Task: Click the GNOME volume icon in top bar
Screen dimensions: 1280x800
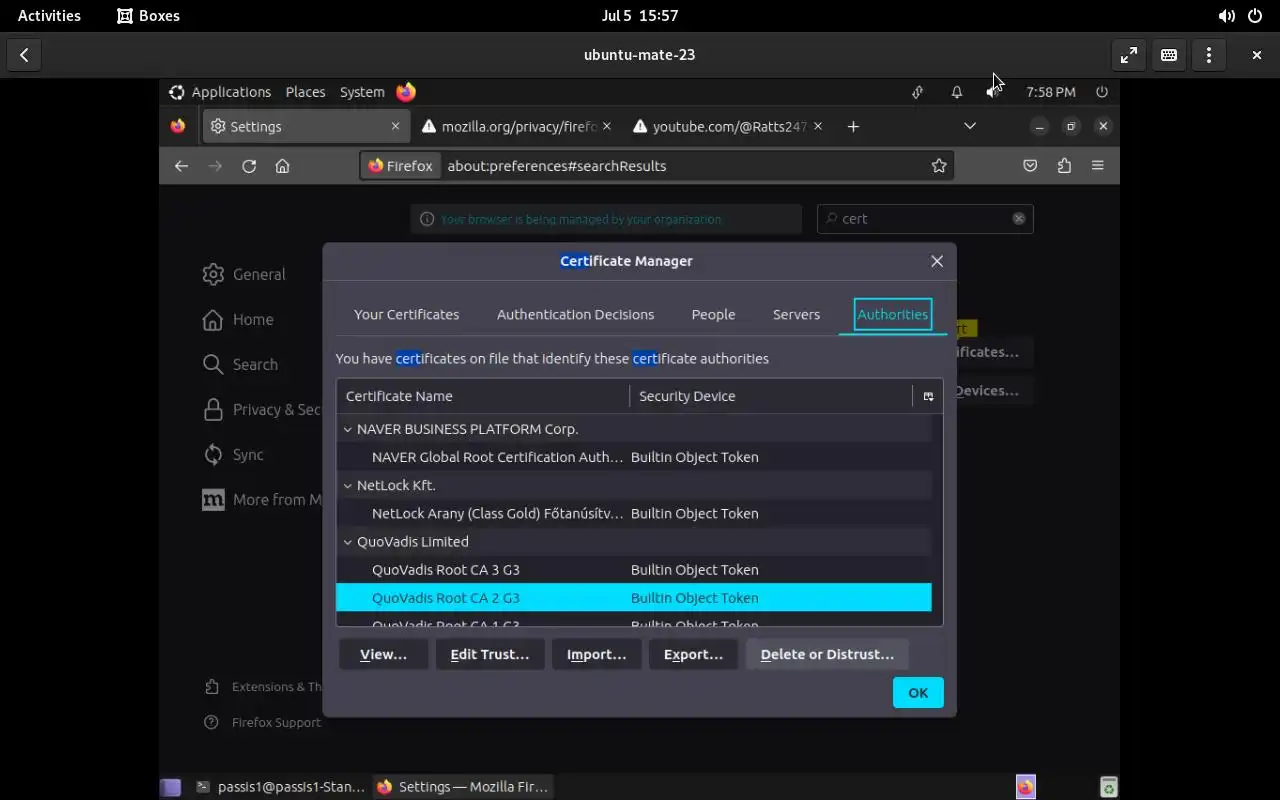Action: (x=1226, y=16)
